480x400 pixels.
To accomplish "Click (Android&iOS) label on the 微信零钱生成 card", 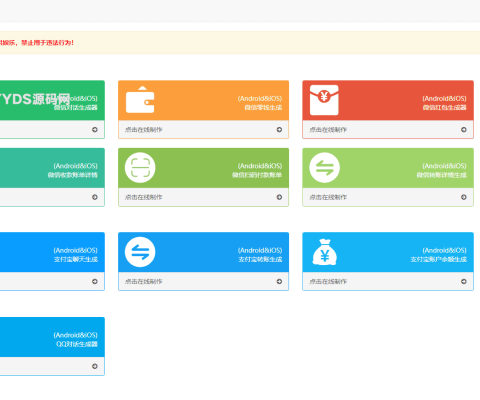I will pos(260,98).
